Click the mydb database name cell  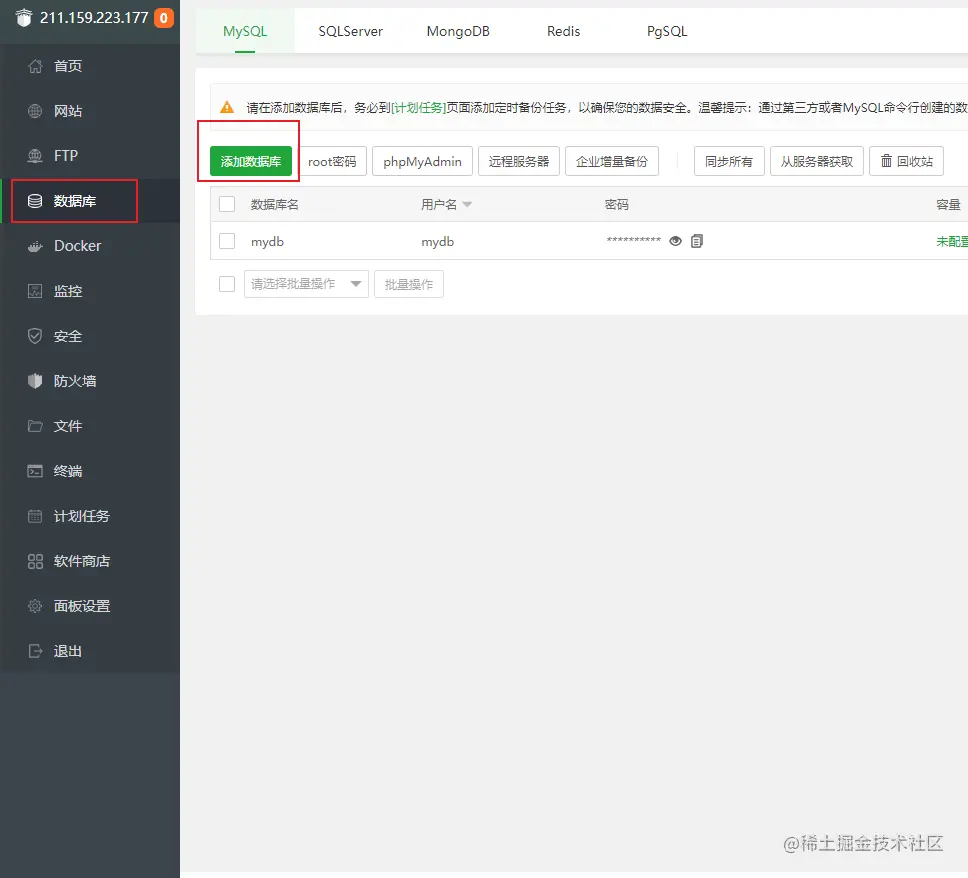tap(267, 241)
